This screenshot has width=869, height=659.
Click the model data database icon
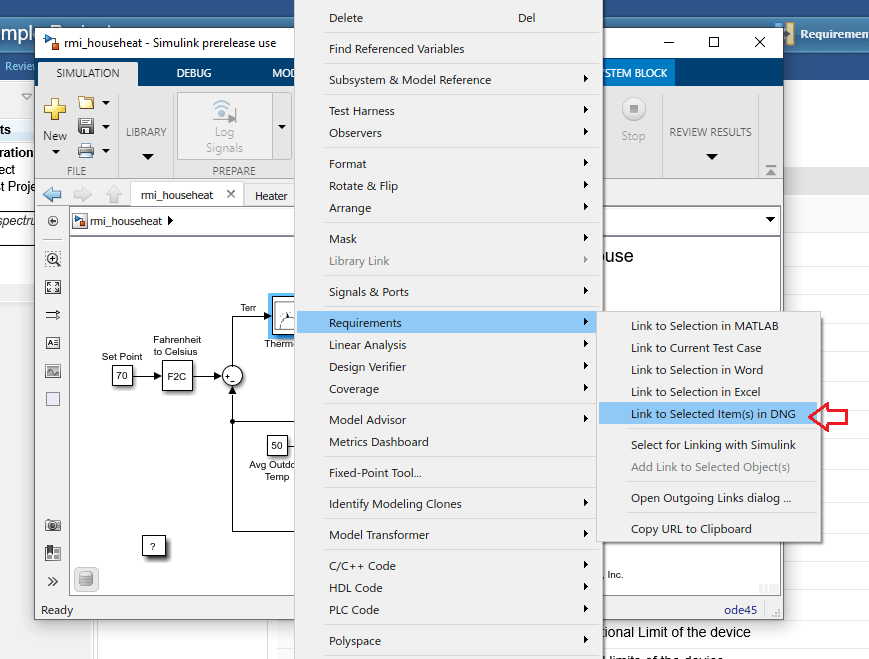tap(86, 580)
